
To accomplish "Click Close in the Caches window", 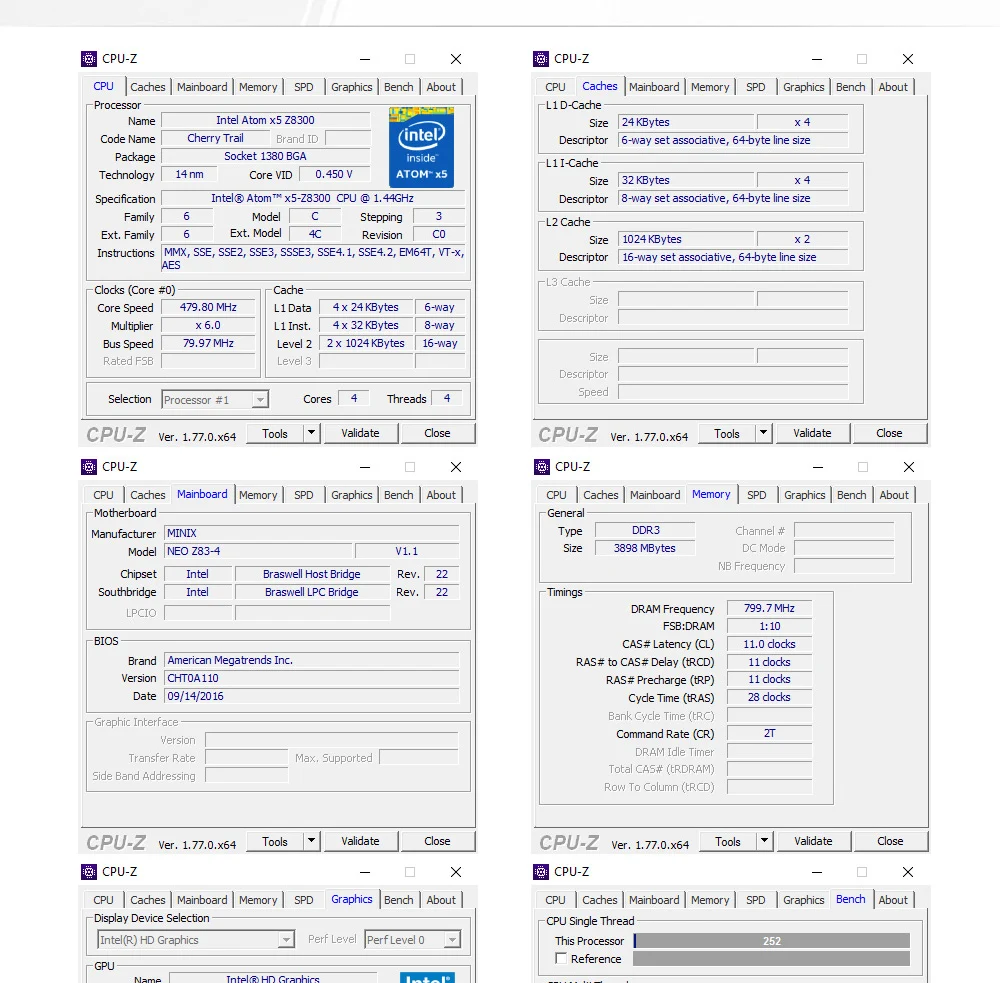I will (889, 433).
